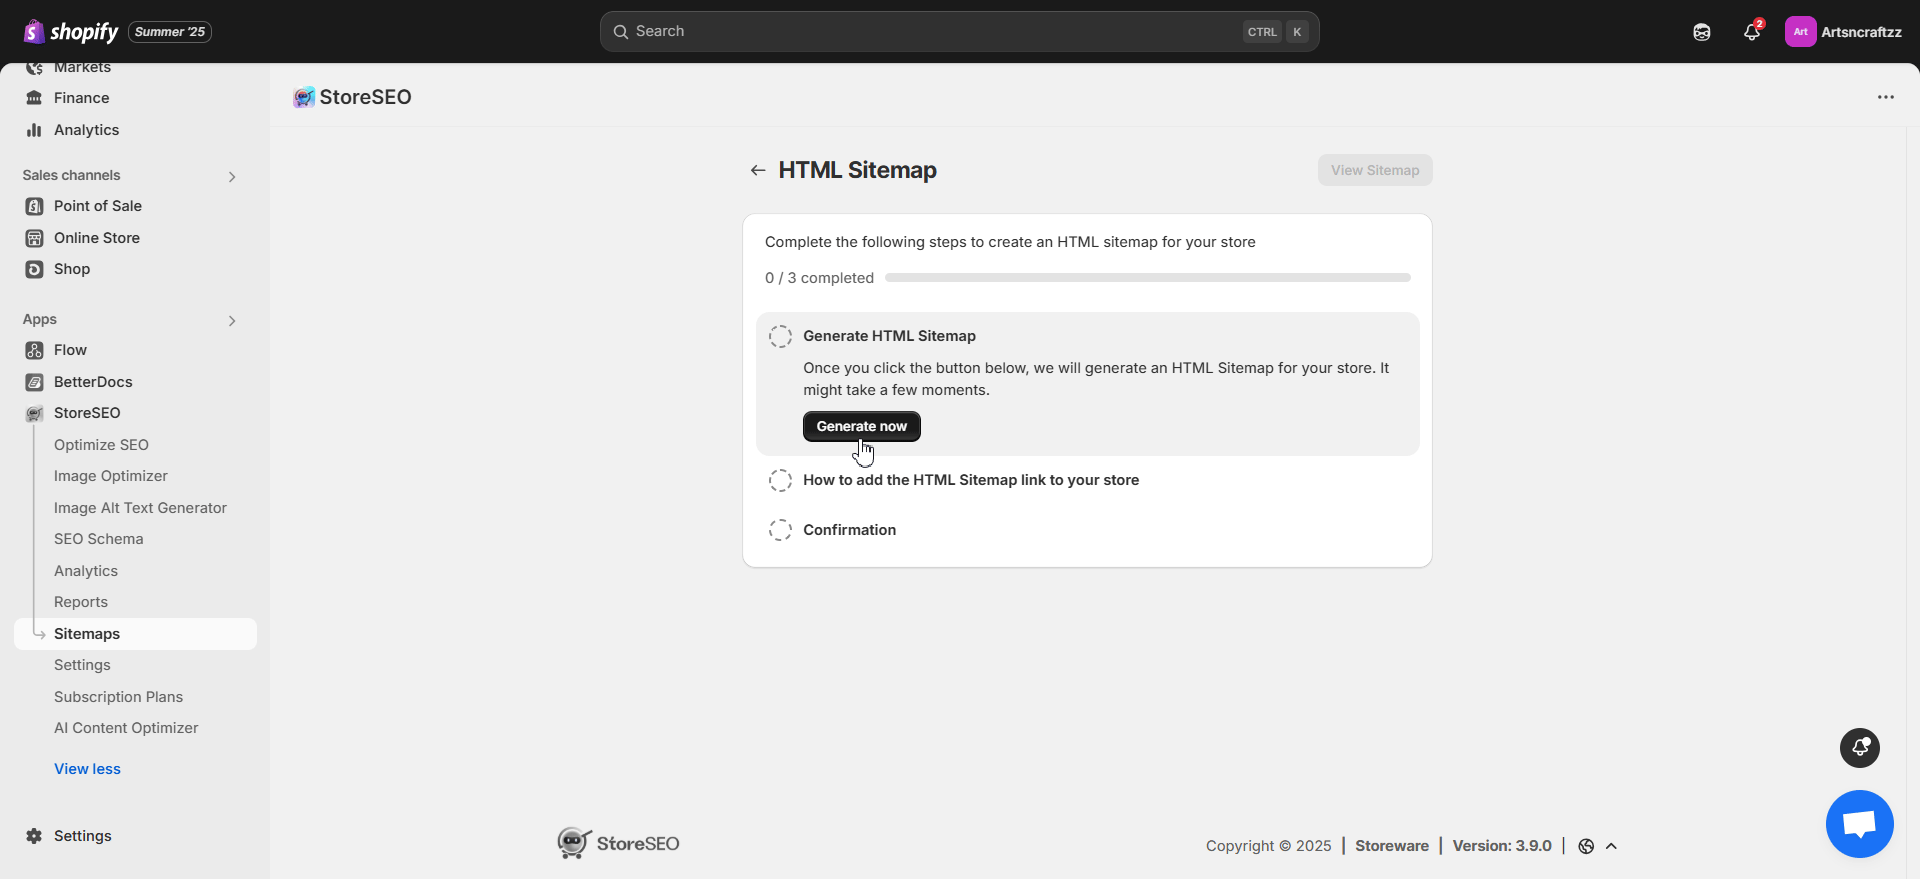The height and width of the screenshot is (879, 1920).
Task: Click the Shopify logo in top bar
Action: (x=70, y=32)
